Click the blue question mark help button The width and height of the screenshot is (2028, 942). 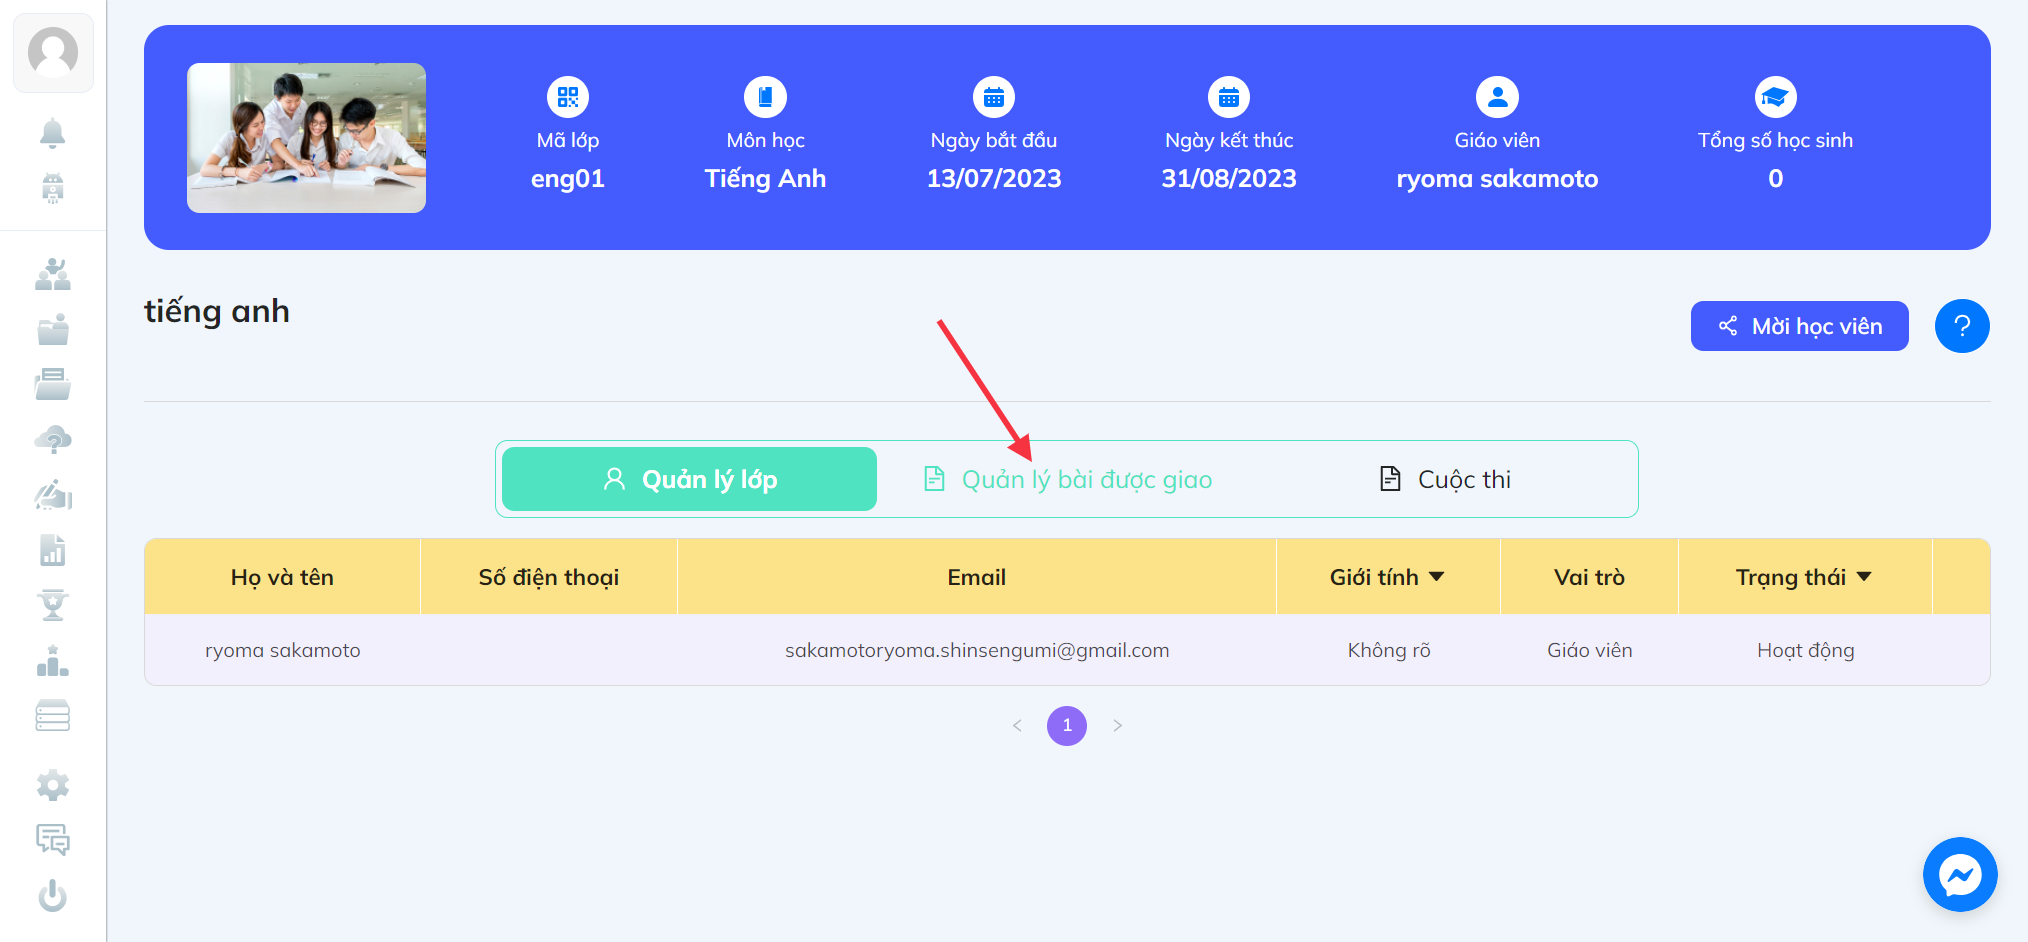click(1962, 326)
